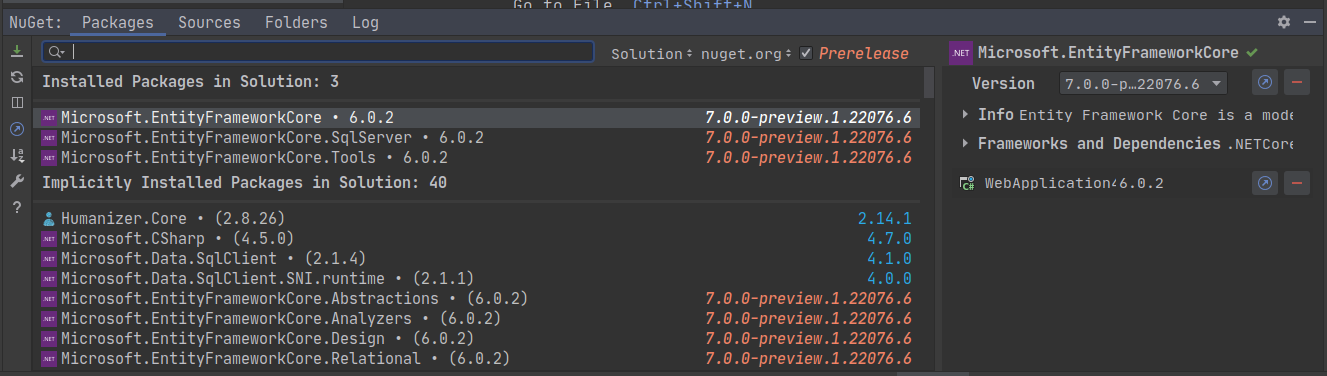Image resolution: width=1327 pixels, height=376 pixels.
Task: Click the large .NET icon in details header
Action: pyautogui.click(x=961, y=53)
